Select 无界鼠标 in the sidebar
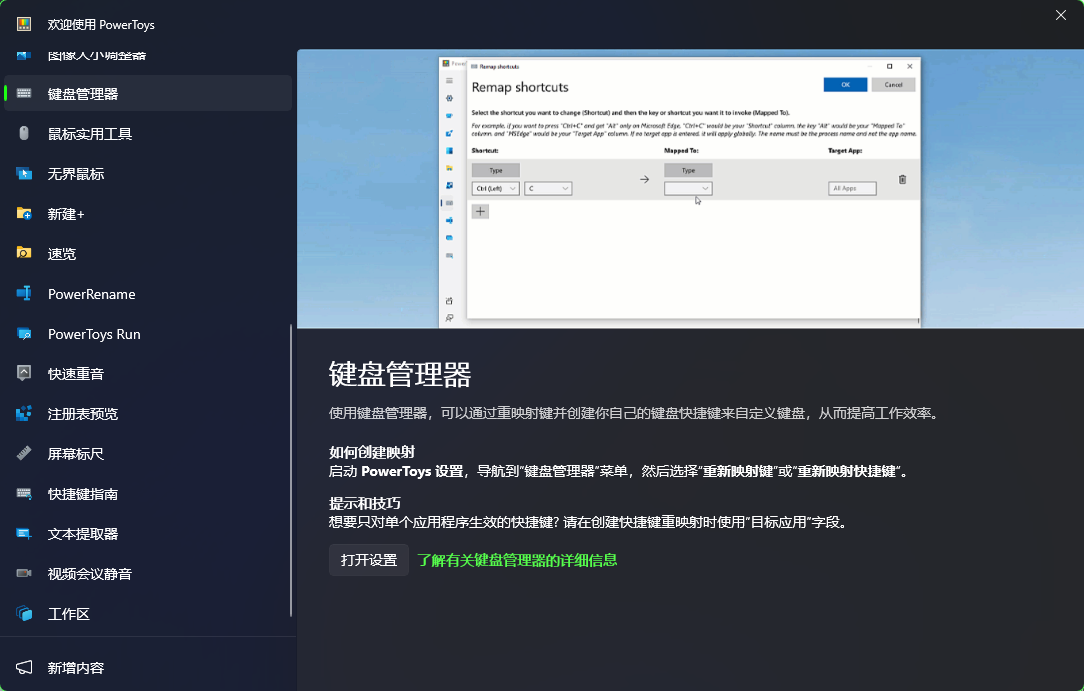Image resolution: width=1084 pixels, height=691 pixels. (148, 173)
